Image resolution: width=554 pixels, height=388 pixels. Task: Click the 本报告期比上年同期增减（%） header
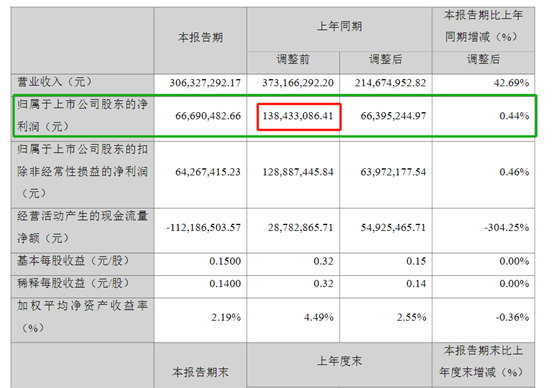coord(483,26)
